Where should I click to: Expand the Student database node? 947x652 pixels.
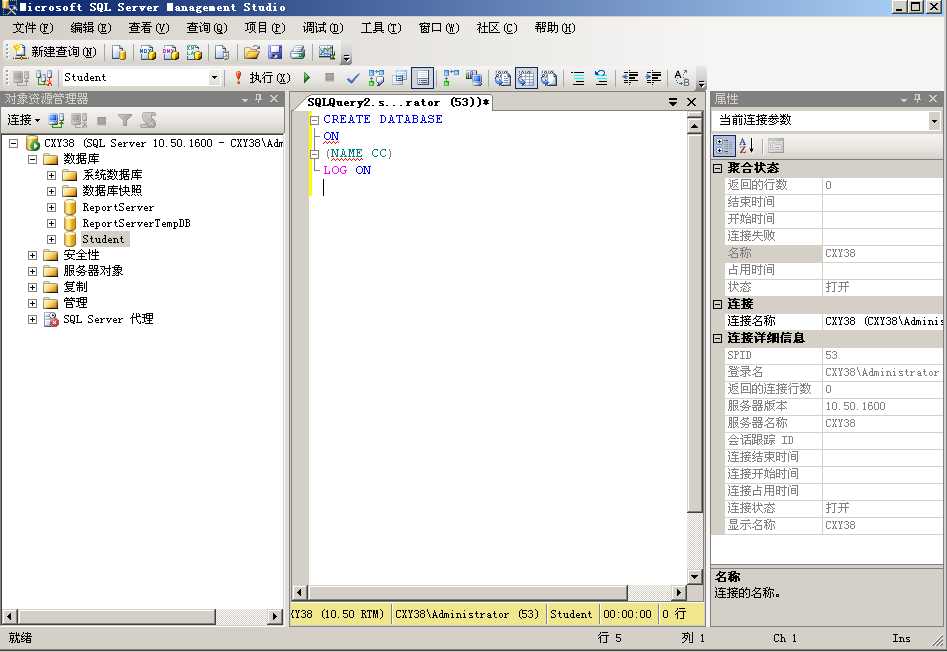[x=51, y=239]
